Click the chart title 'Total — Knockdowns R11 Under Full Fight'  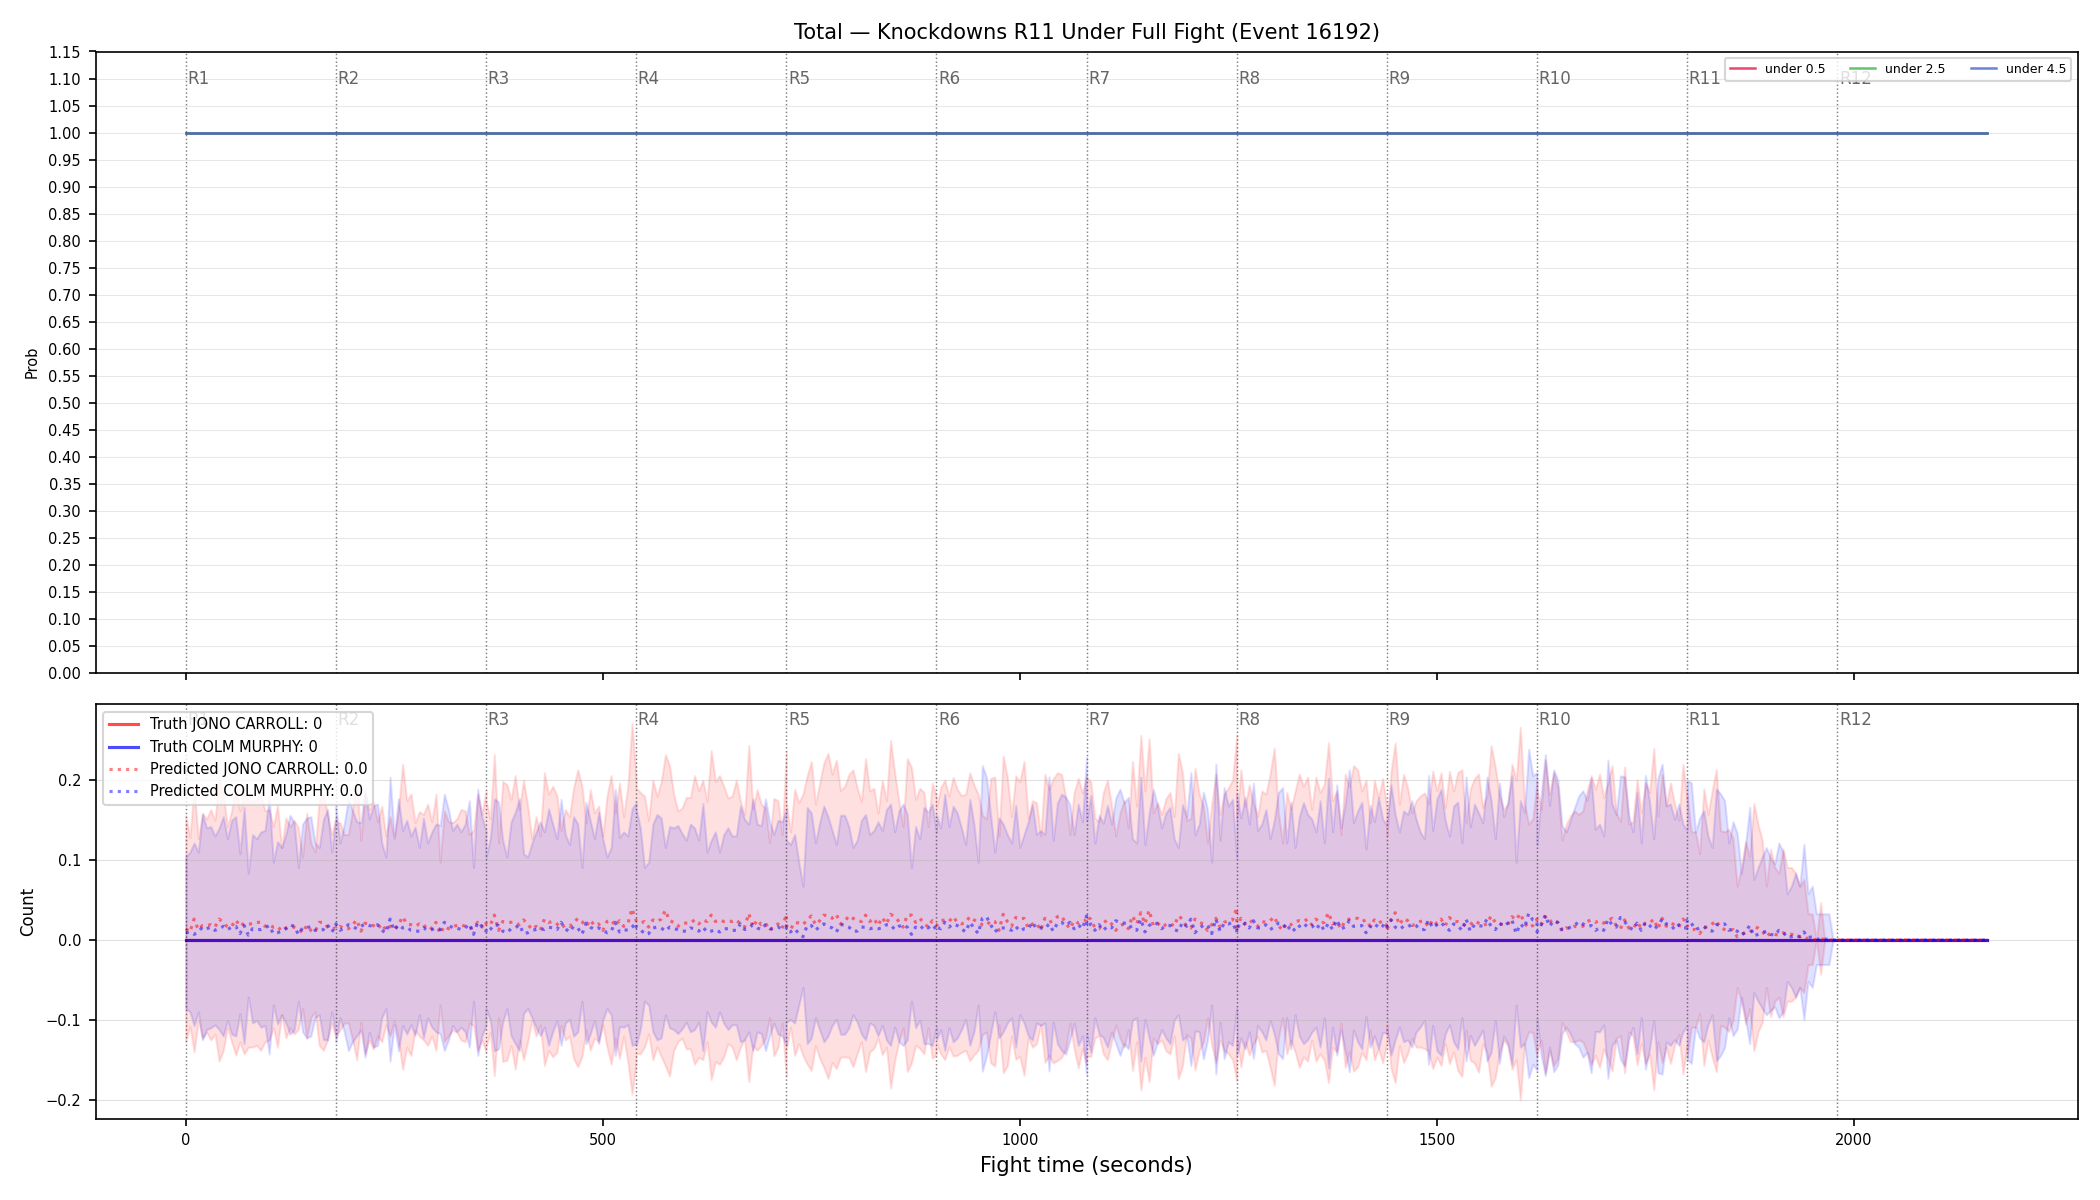point(1086,32)
